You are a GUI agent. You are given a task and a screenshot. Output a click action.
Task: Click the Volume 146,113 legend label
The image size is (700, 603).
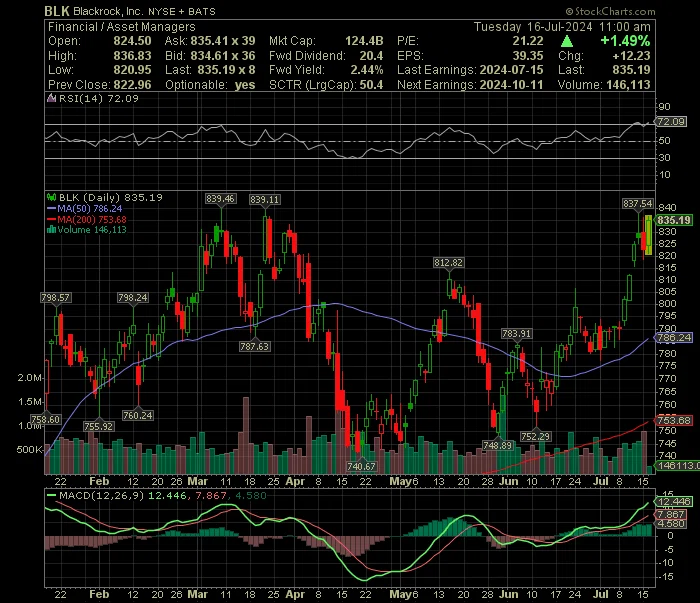click(x=92, y=230)
